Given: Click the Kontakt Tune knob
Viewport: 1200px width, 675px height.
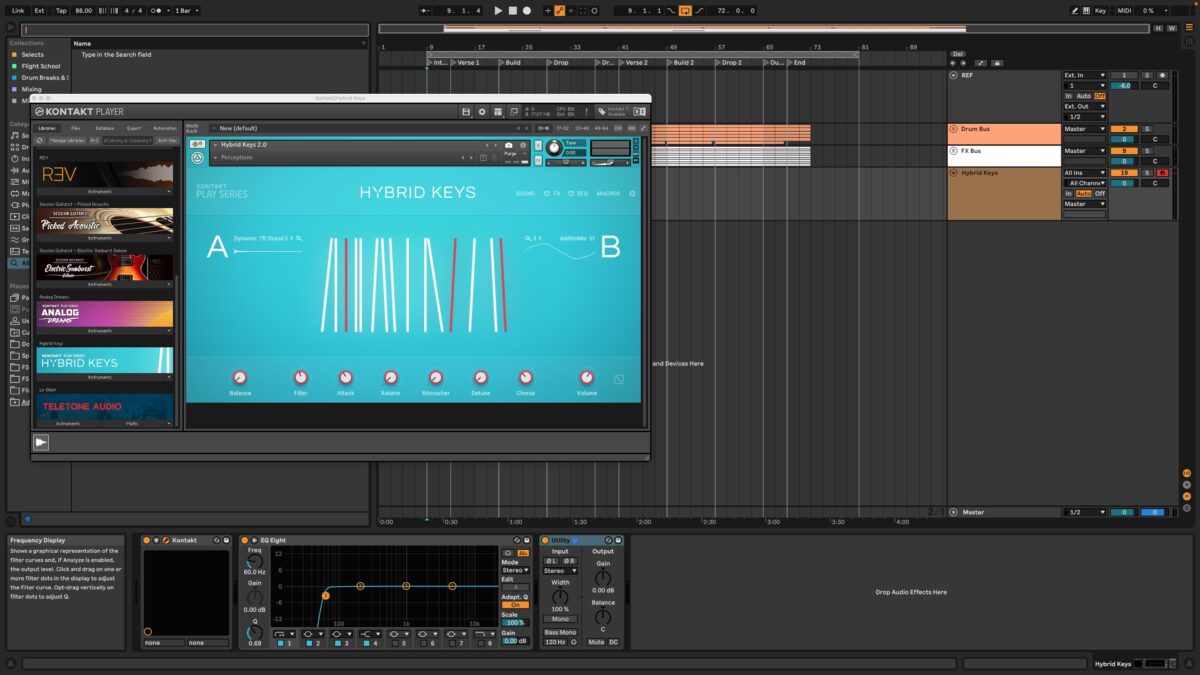Looking at the screenshot, I should [554, 148].
